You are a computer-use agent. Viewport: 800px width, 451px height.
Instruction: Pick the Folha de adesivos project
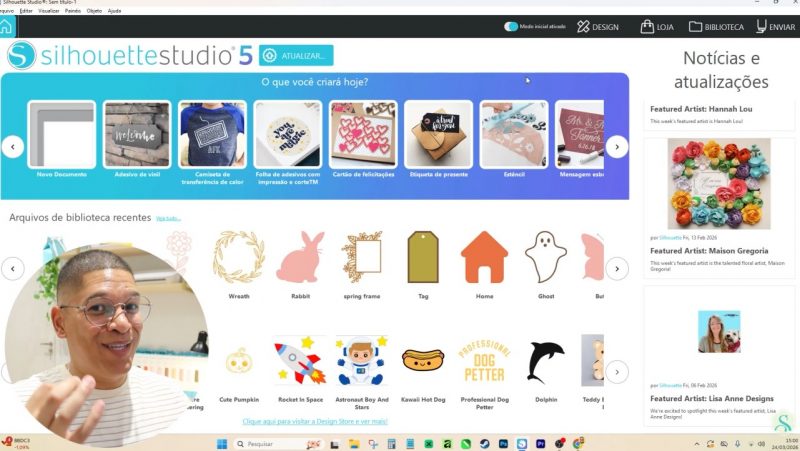pyautogui.click(x=288, y=134)
